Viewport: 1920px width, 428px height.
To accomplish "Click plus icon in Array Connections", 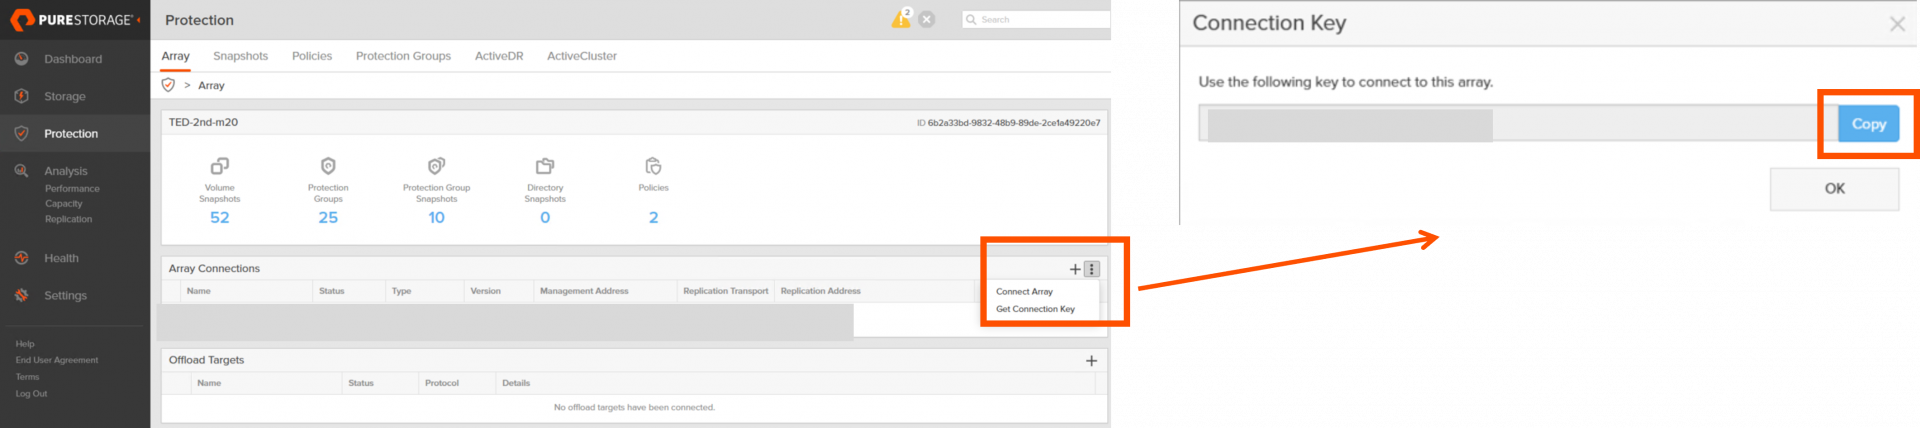I will 1075,269.
